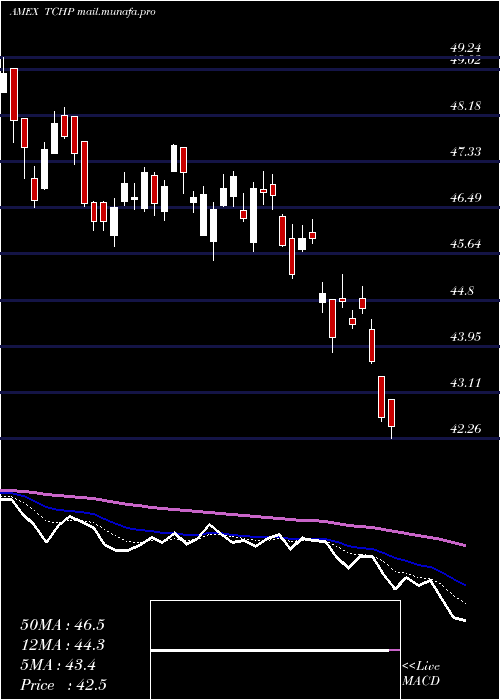500x700 pixels.
Task: Click the Price : 42.5 readout
Action: (63, 685)
